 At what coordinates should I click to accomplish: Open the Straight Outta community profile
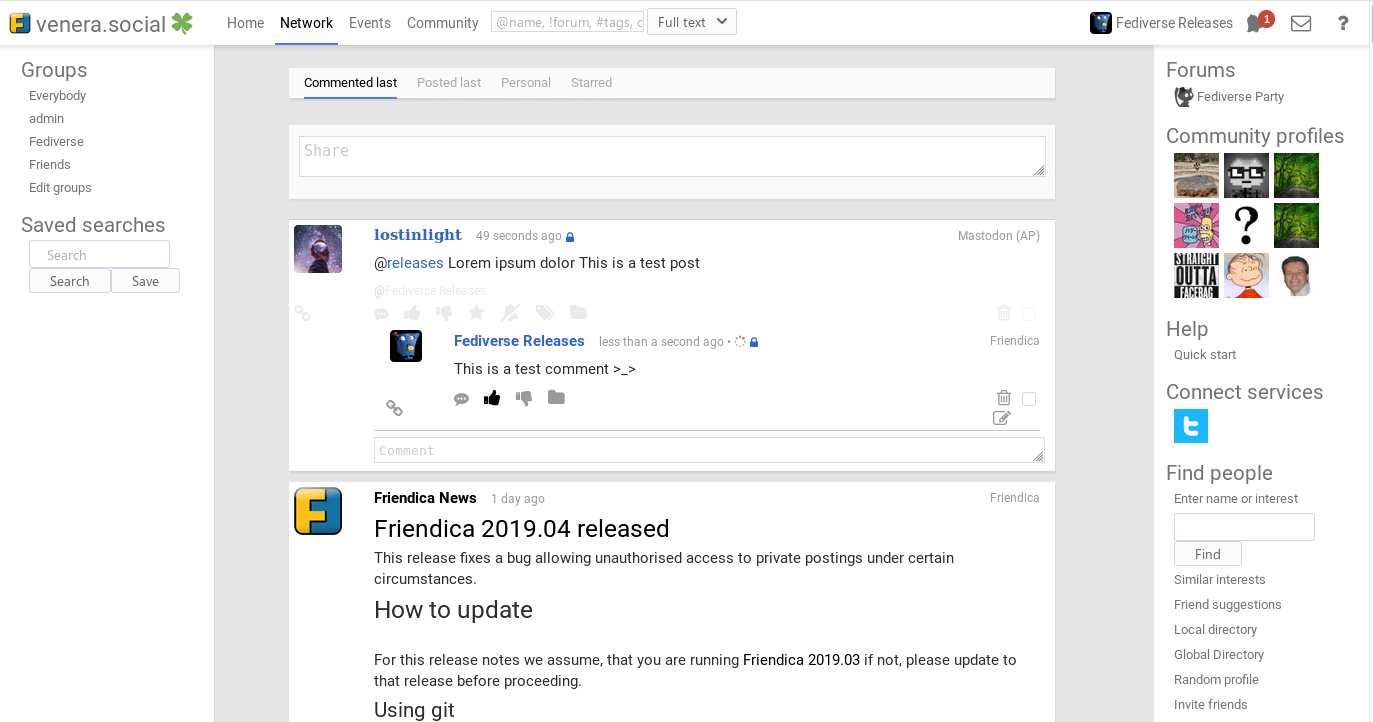(x=1196, y=275)
